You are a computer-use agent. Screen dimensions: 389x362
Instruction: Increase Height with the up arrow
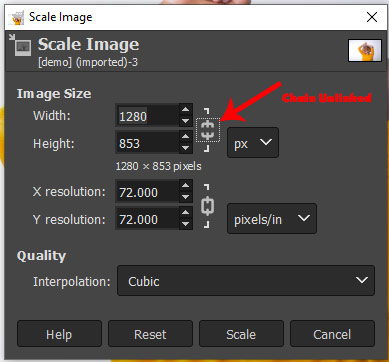tap(186, 136)
